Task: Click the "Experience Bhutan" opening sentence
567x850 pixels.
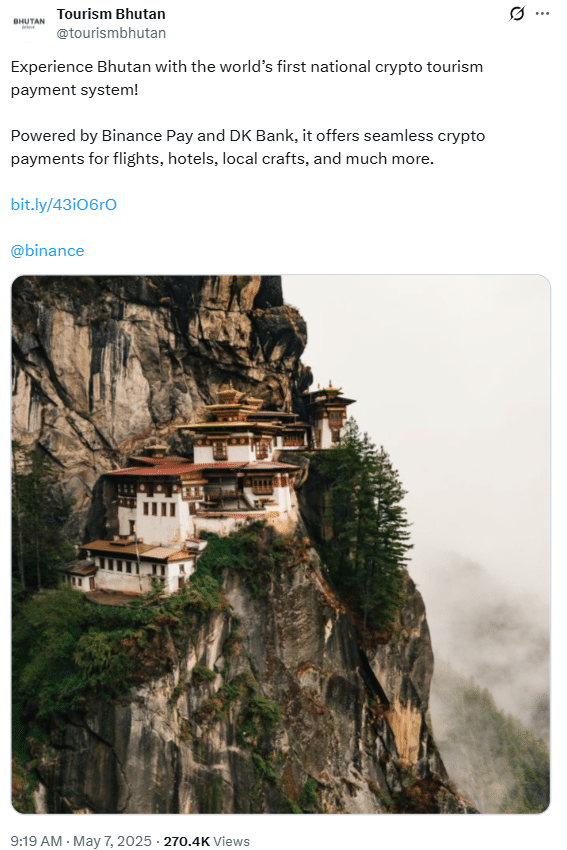Action: pyautogui.click(x=247, y=78)
